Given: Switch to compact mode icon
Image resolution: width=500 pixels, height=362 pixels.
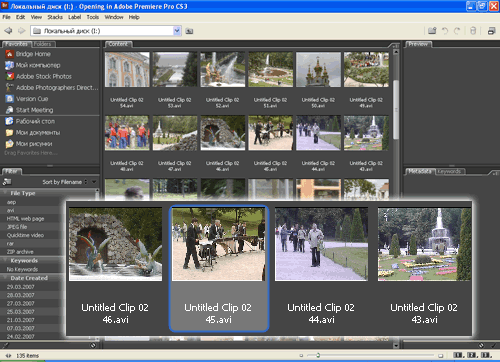Looking at the screenshot, I should 491,31.
